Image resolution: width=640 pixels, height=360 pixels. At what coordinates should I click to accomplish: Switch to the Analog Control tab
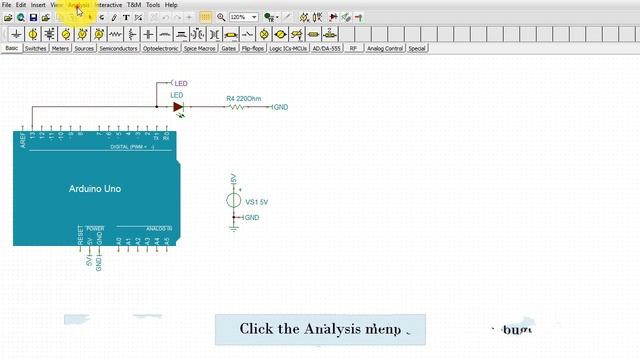coord(384,48)
